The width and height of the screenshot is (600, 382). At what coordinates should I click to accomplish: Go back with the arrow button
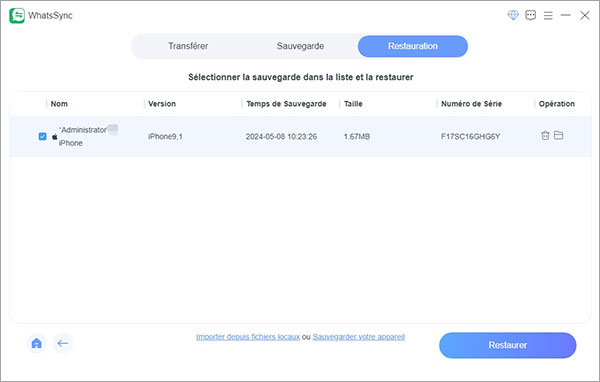coord(62,343)
